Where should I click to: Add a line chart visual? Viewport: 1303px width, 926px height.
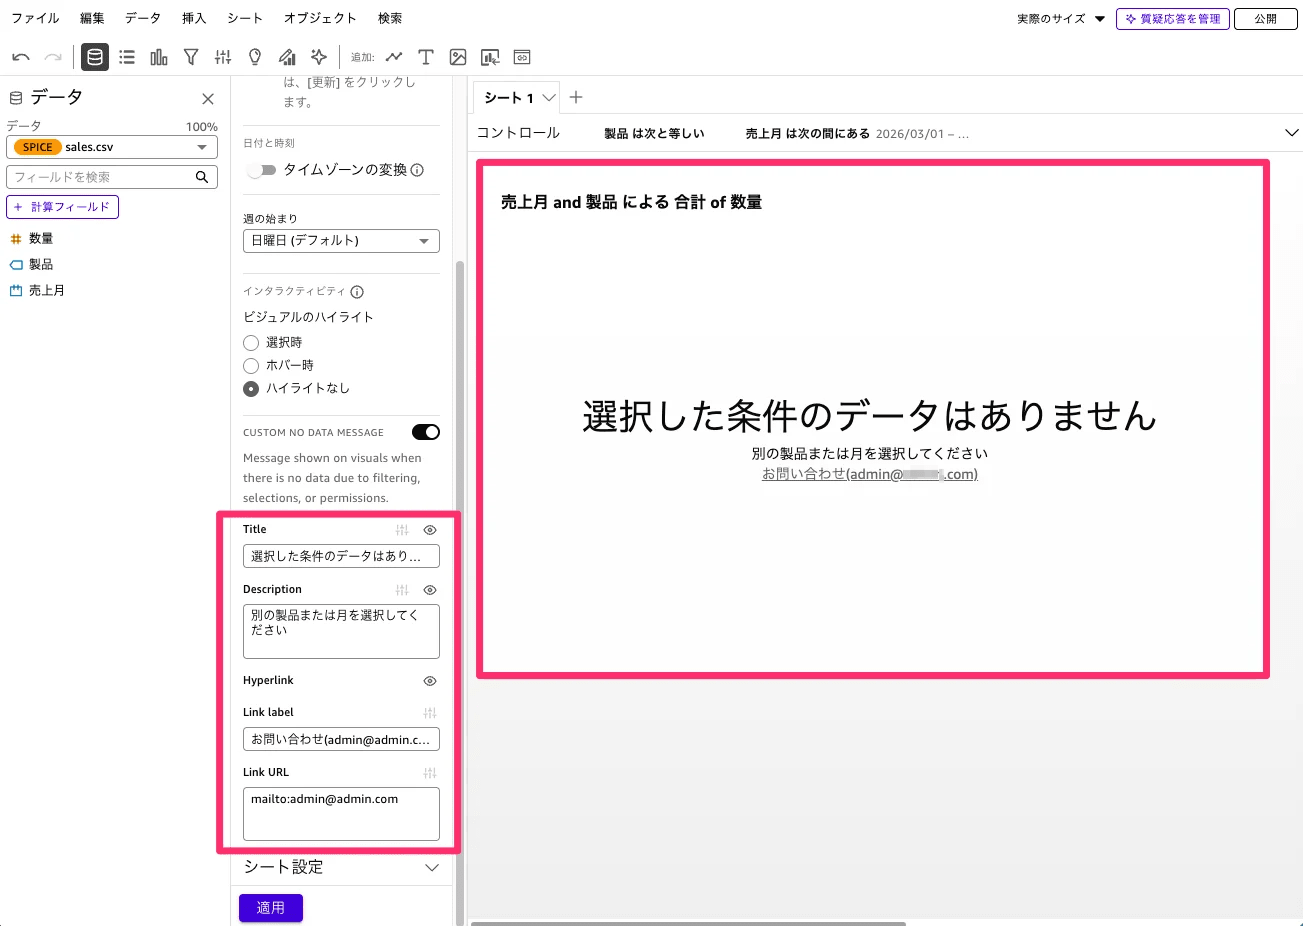pos(394,57)
